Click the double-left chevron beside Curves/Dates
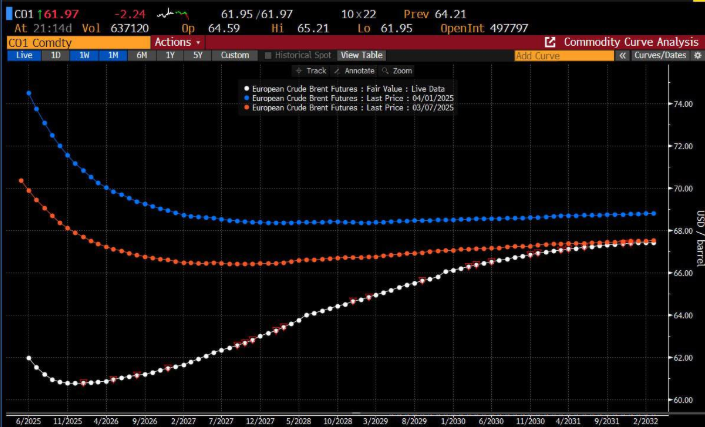Viewport: 705px width, 427px height. [624, 56]
